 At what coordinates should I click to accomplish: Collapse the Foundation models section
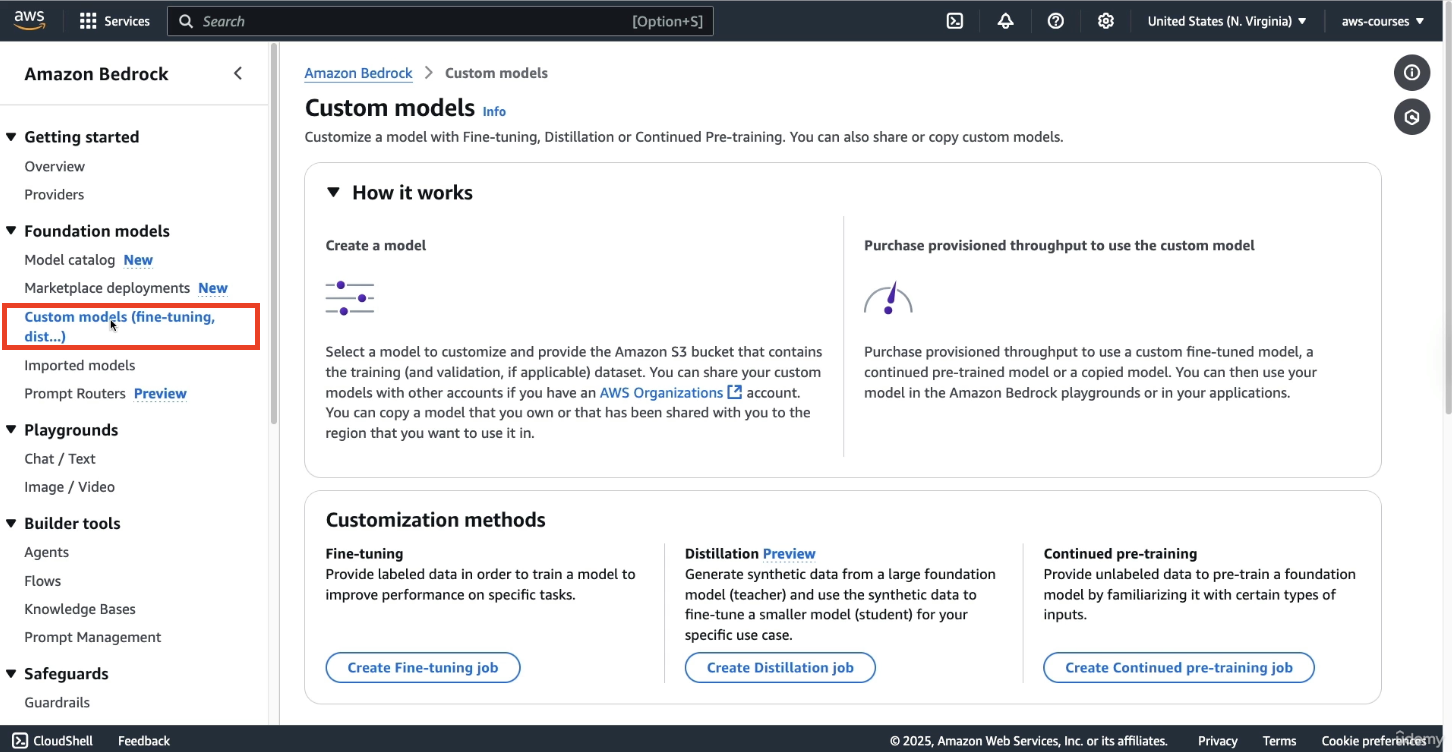point(11,231)
